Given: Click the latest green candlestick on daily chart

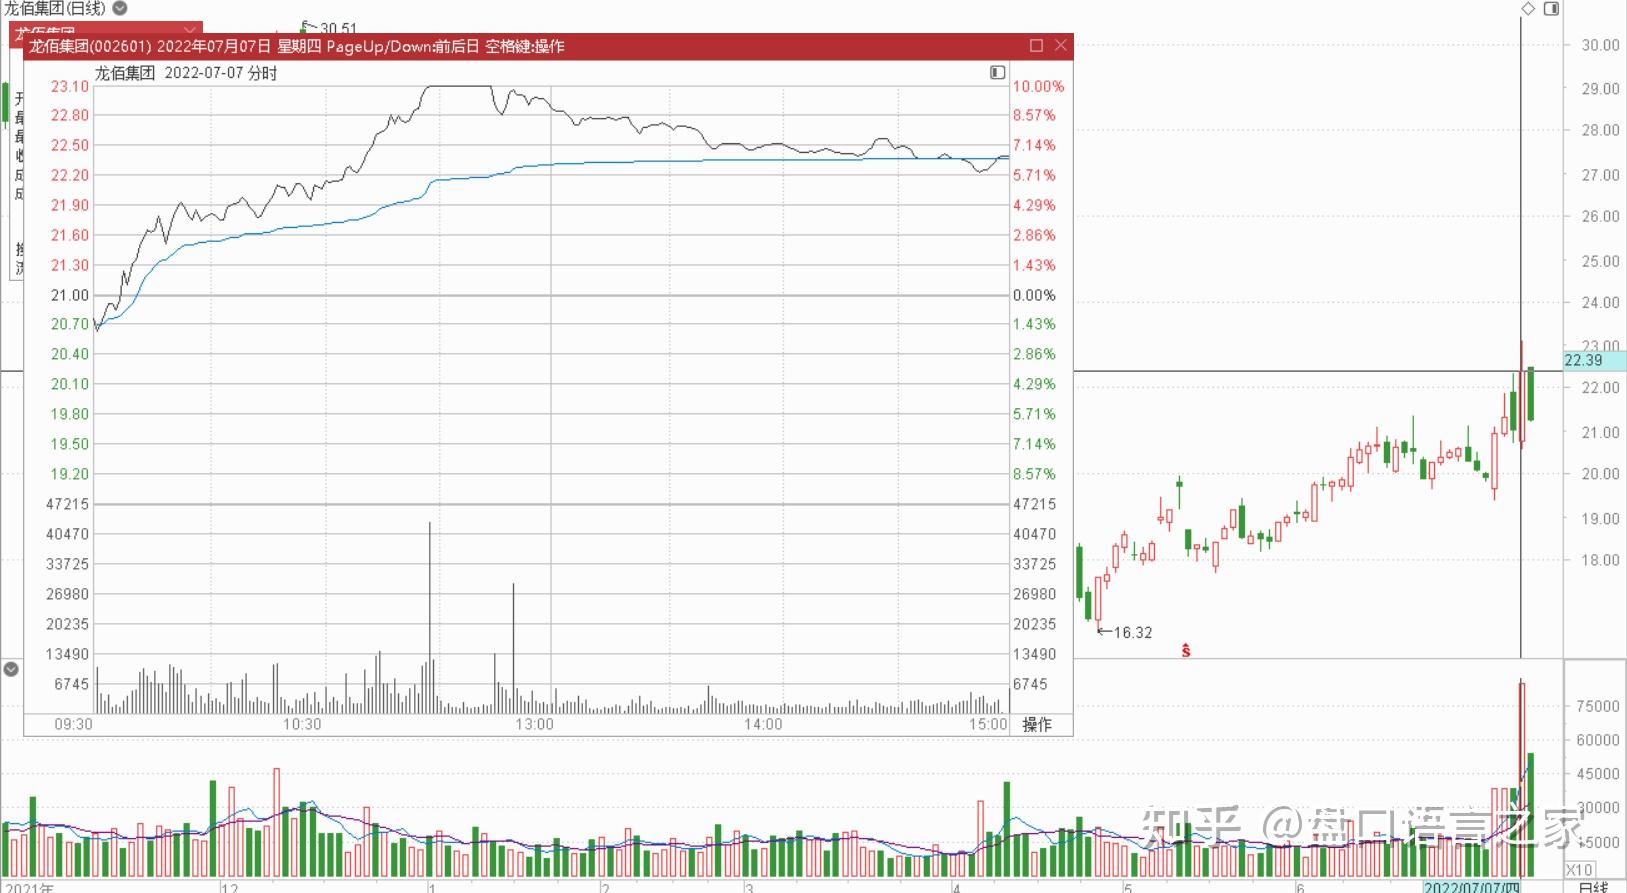Looking at the screenshot, I should point(1531,393).
